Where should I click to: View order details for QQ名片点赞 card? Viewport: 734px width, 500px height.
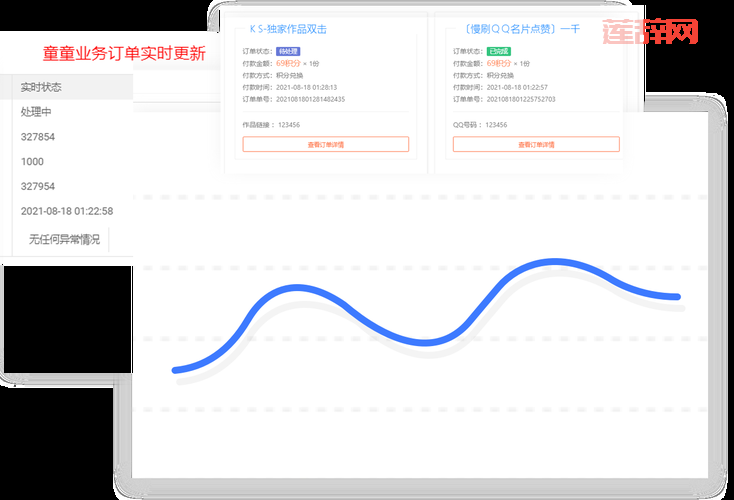point(536,144)
